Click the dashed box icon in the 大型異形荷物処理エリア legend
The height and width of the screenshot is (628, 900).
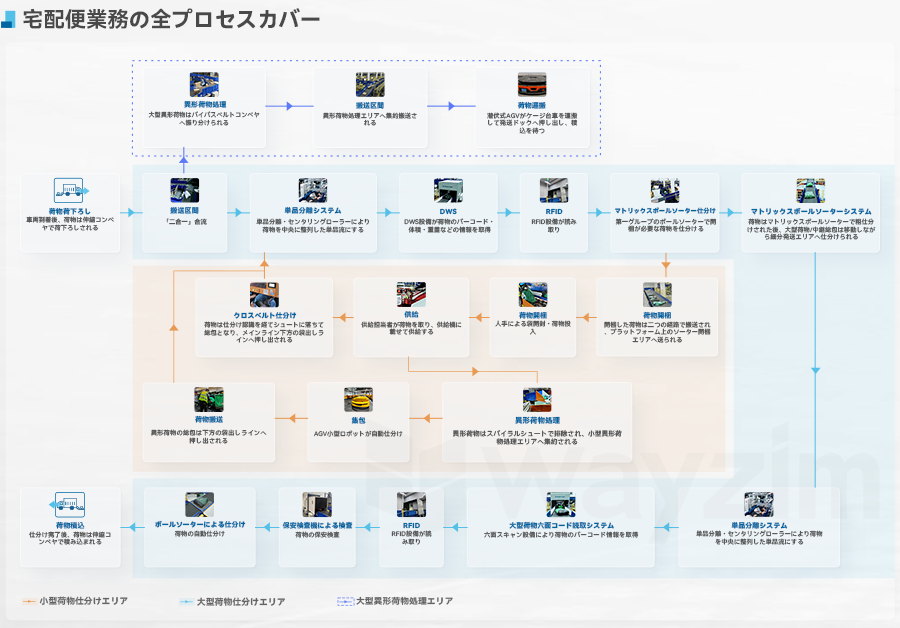345,601
